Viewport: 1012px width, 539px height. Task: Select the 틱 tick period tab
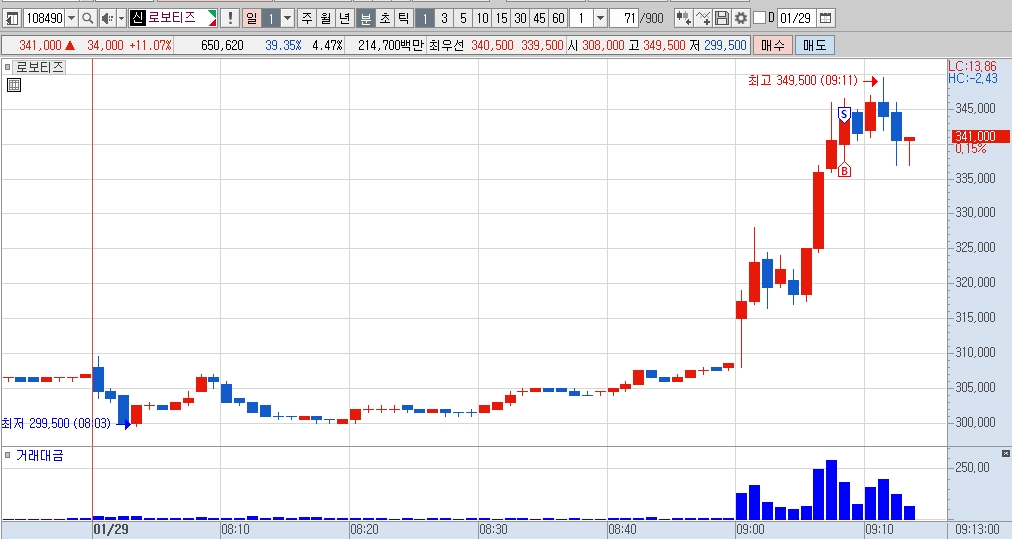click(403, 18)
